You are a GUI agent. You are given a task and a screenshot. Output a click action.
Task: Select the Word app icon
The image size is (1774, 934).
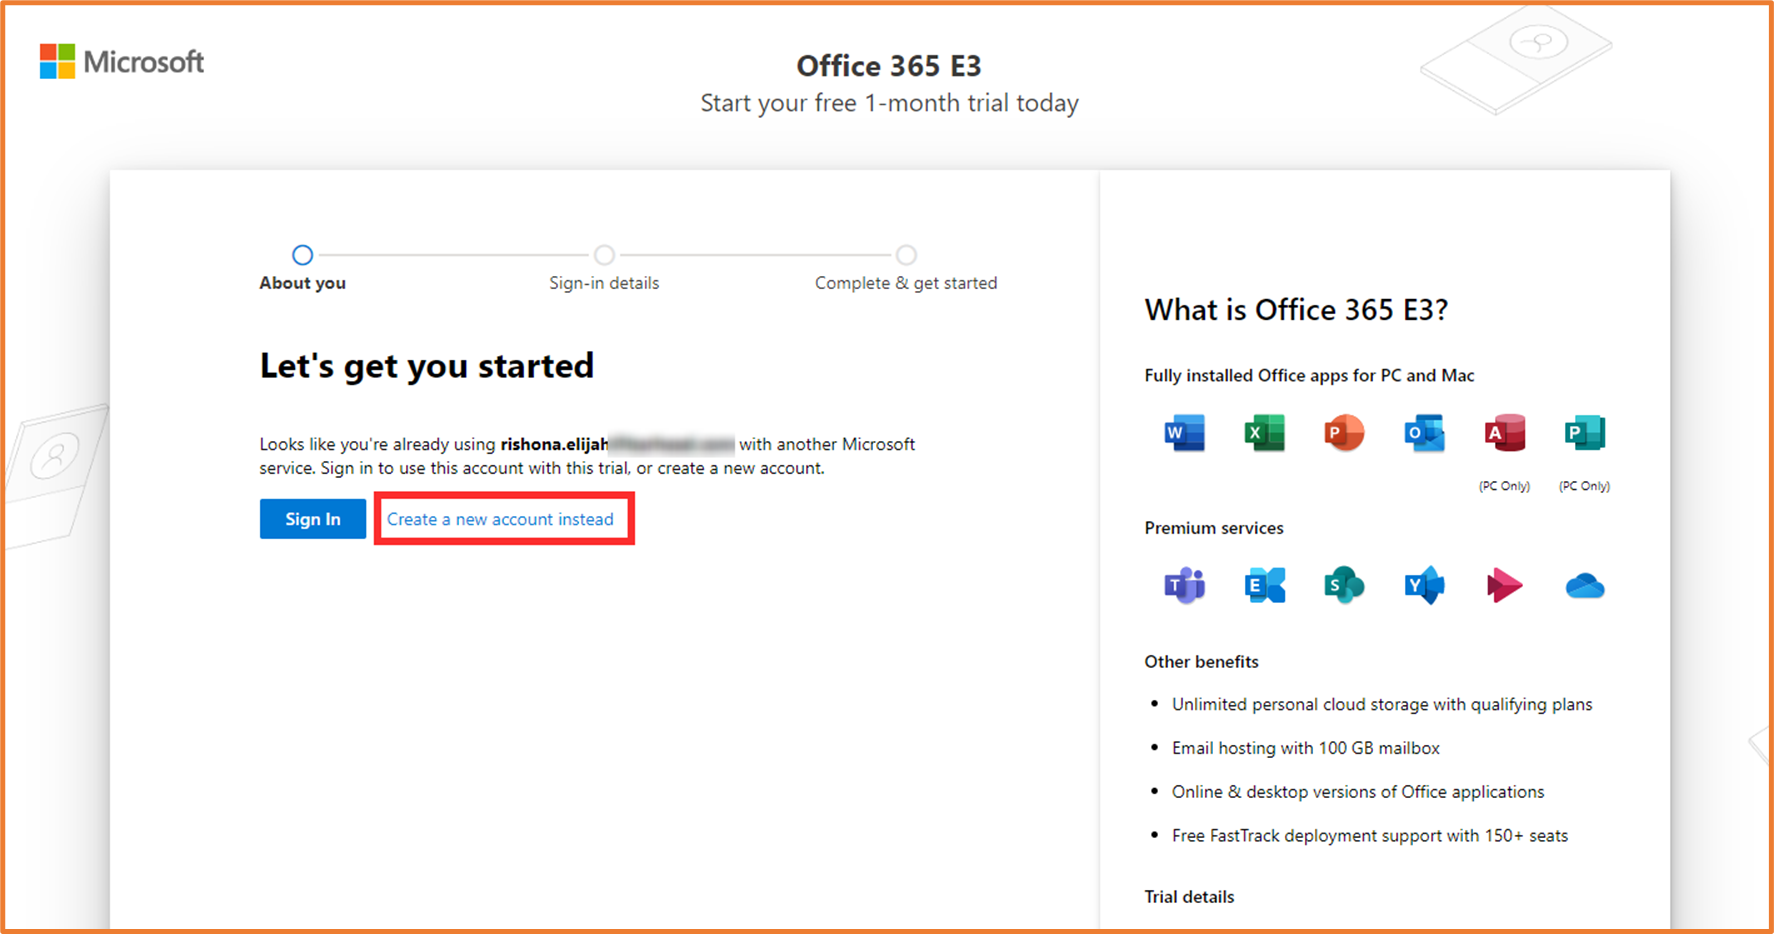point(1184,432)
